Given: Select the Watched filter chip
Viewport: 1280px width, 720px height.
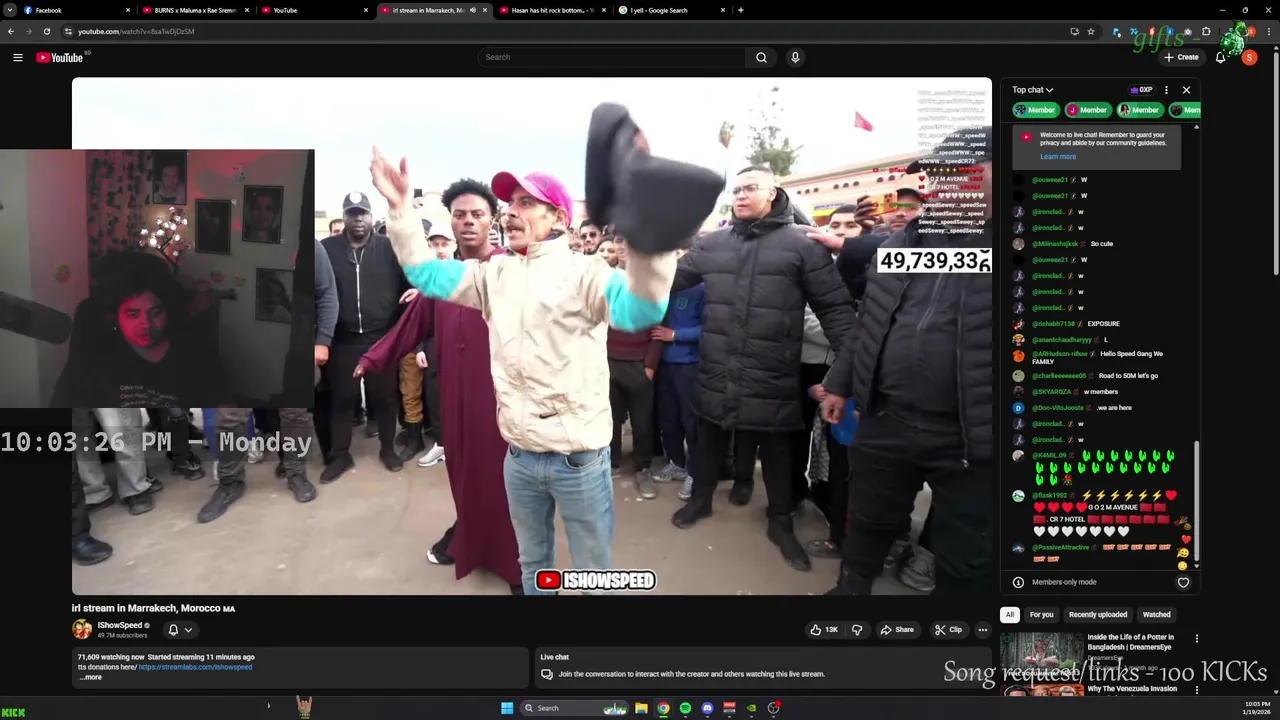Looking at the screenshot, I should click(1156, 615).
